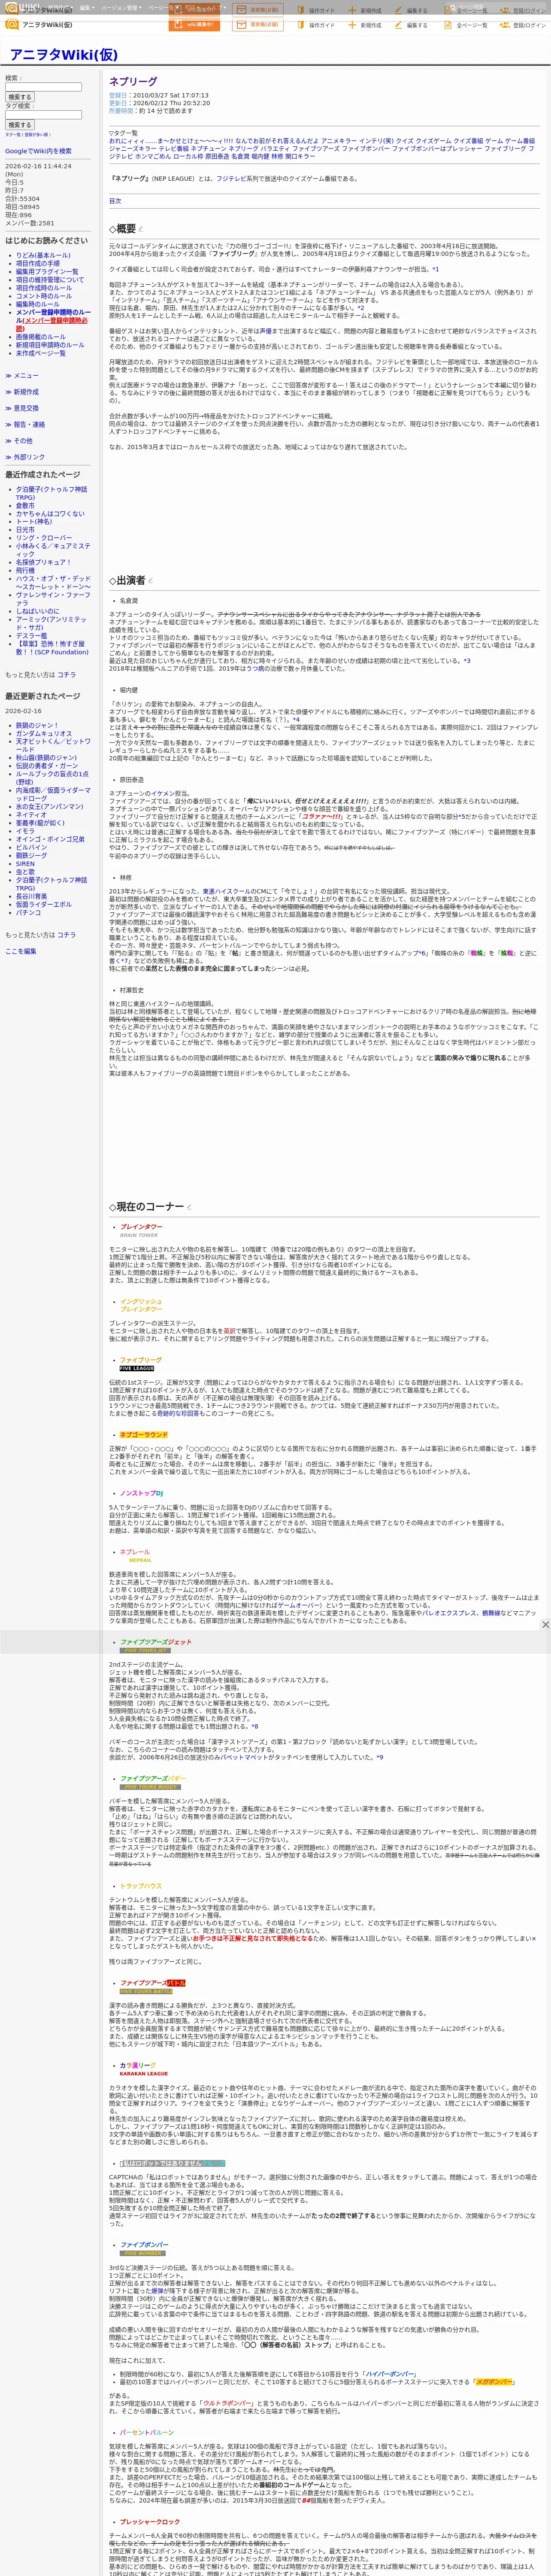Open the 項目の維持管理について link
This screenshot has height=2576, width=551.
[50, 280]
